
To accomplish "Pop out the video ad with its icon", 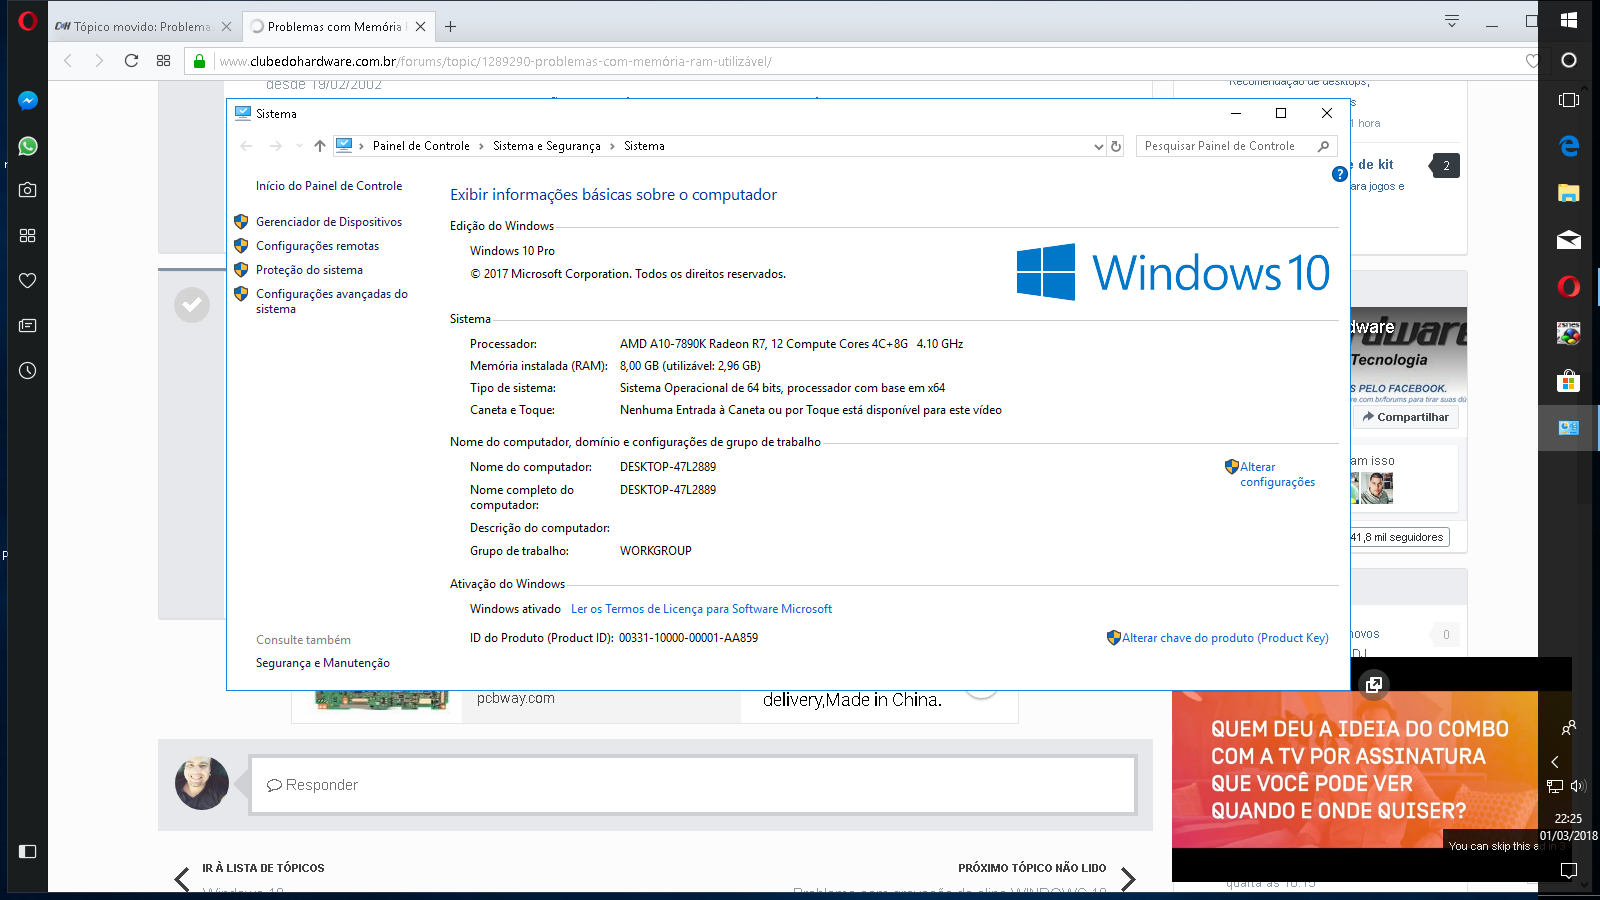I will (1374, 685).
